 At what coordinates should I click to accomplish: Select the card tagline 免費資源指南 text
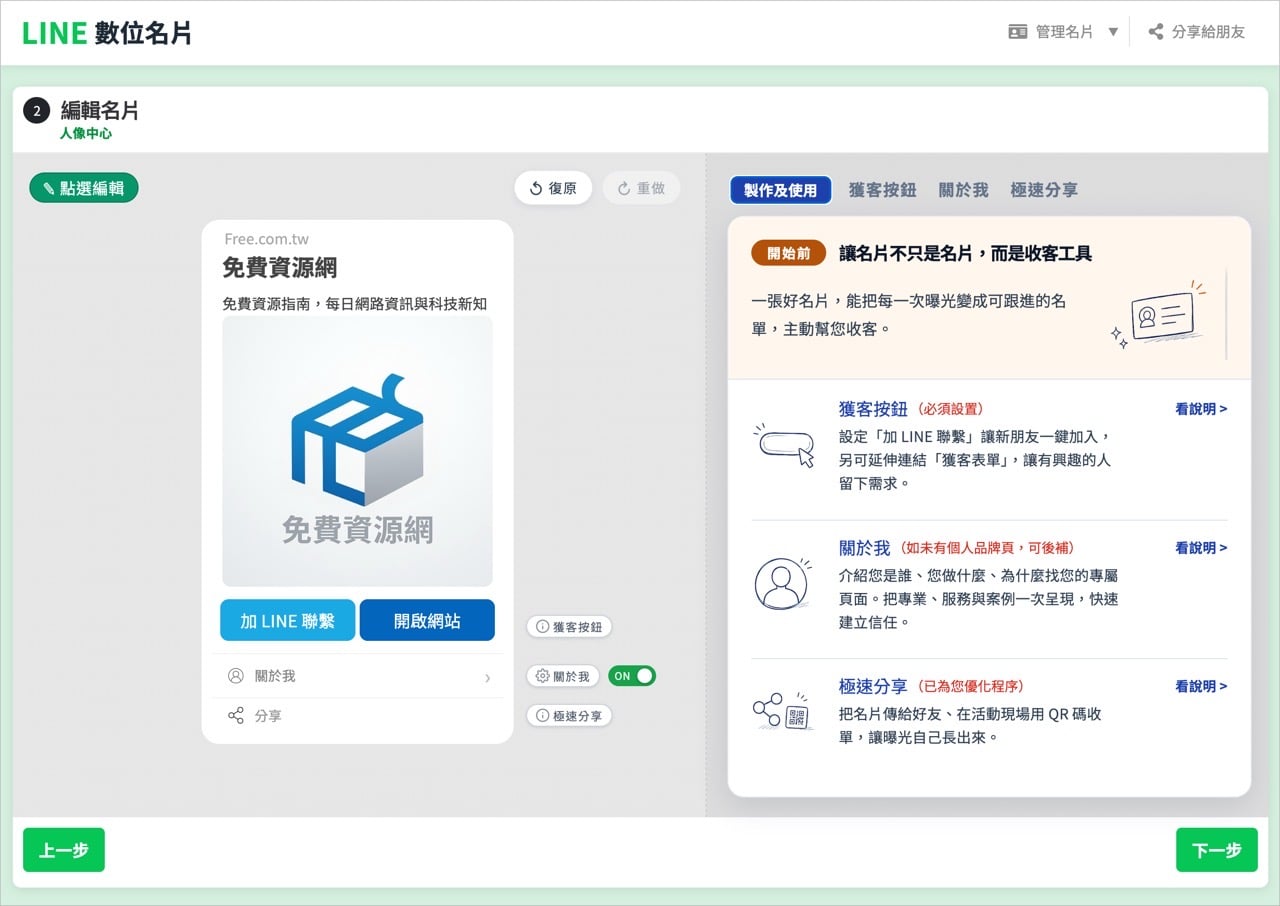355,304
